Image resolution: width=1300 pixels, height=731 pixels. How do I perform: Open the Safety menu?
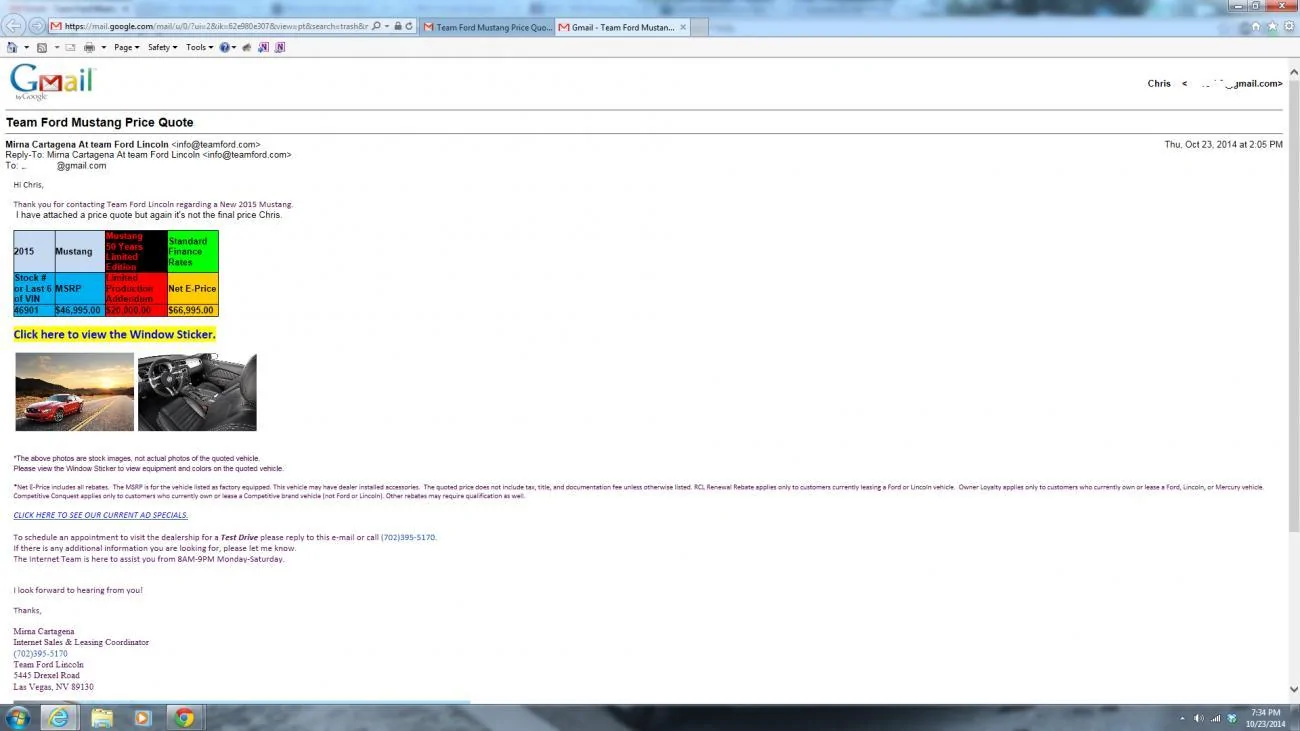(x=162, y=47)
